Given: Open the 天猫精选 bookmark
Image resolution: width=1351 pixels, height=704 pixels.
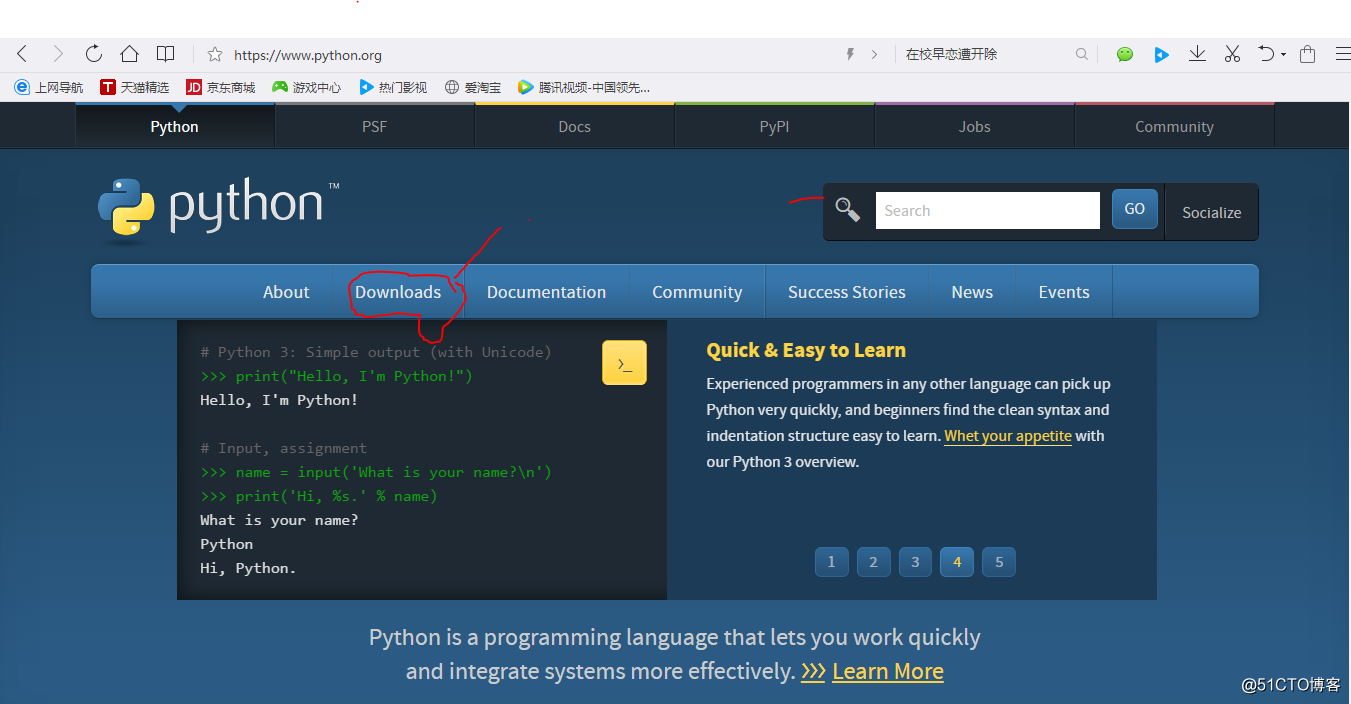Looking at the screenshot, I should [134, 87].
